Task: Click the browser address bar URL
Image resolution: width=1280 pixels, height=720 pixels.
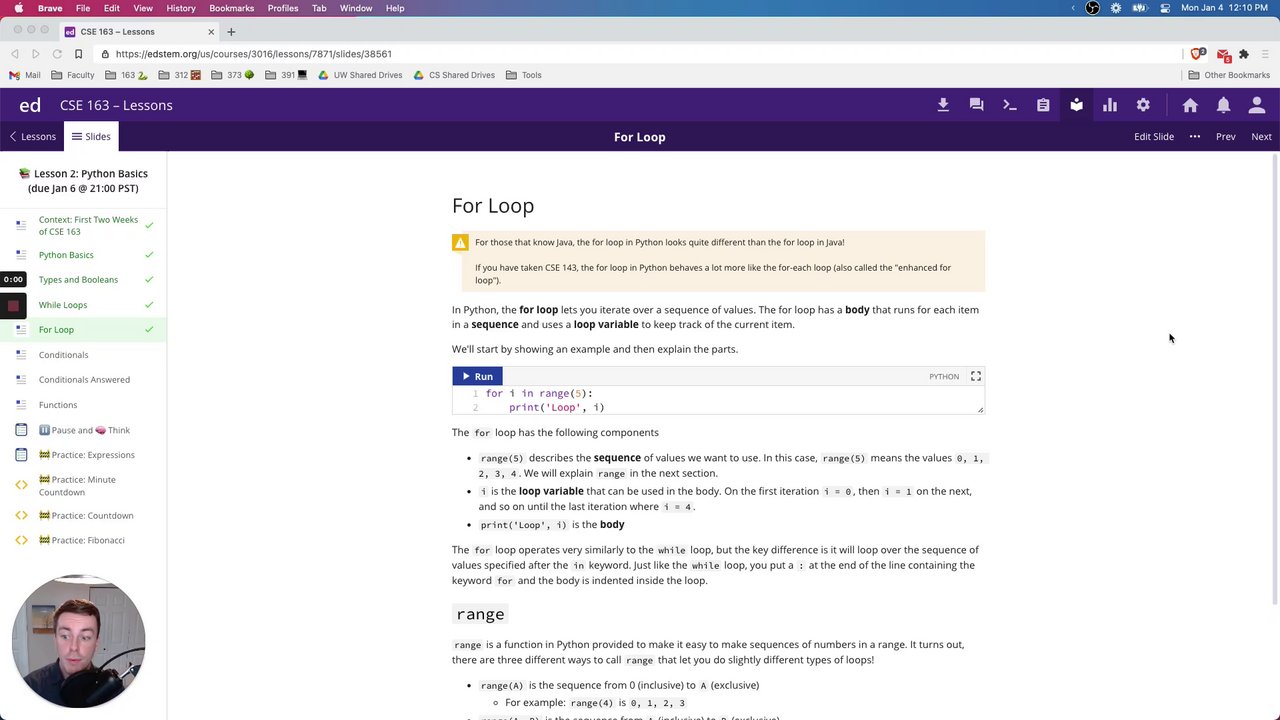Action: point(253,54)
